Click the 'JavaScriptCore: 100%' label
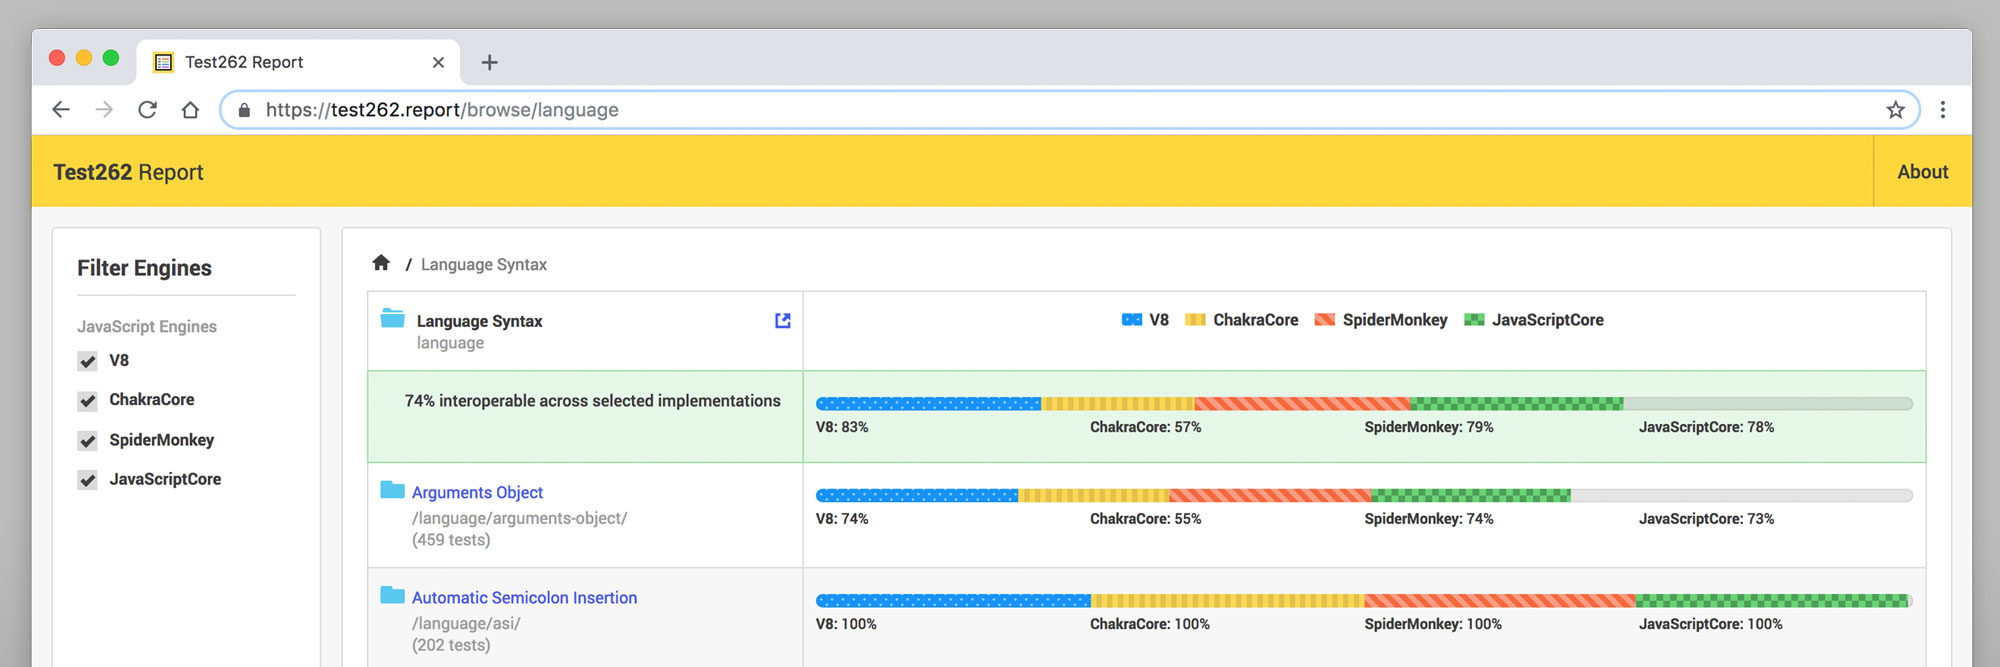Screen dimensions: 2000x667 coord(1710,624)
